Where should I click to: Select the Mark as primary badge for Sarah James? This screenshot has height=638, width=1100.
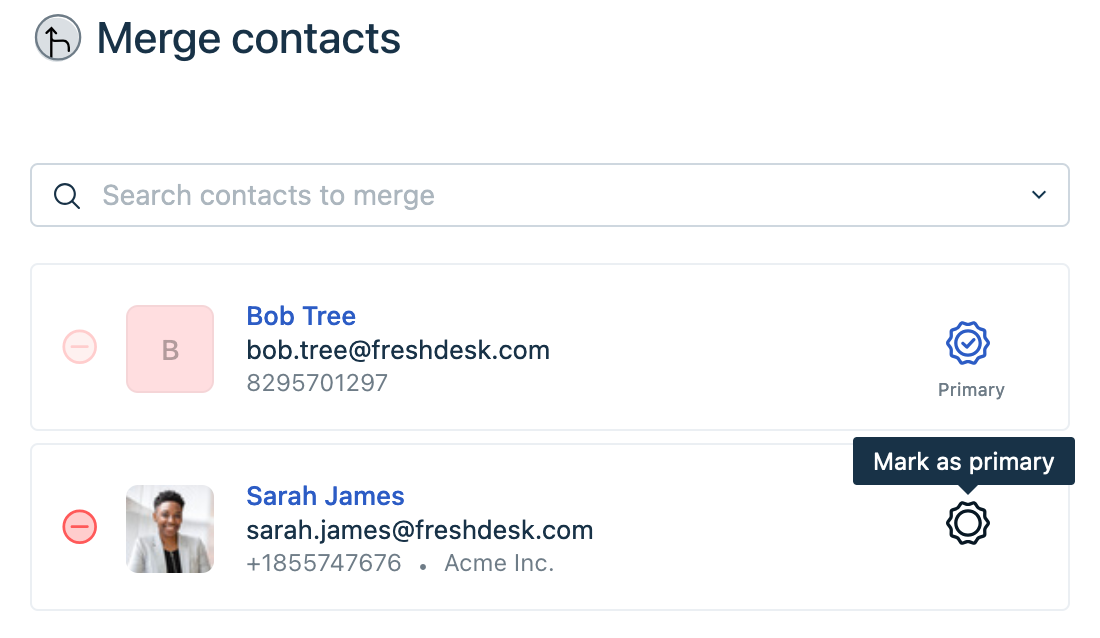pyautogui.click(x=967, y=522)
